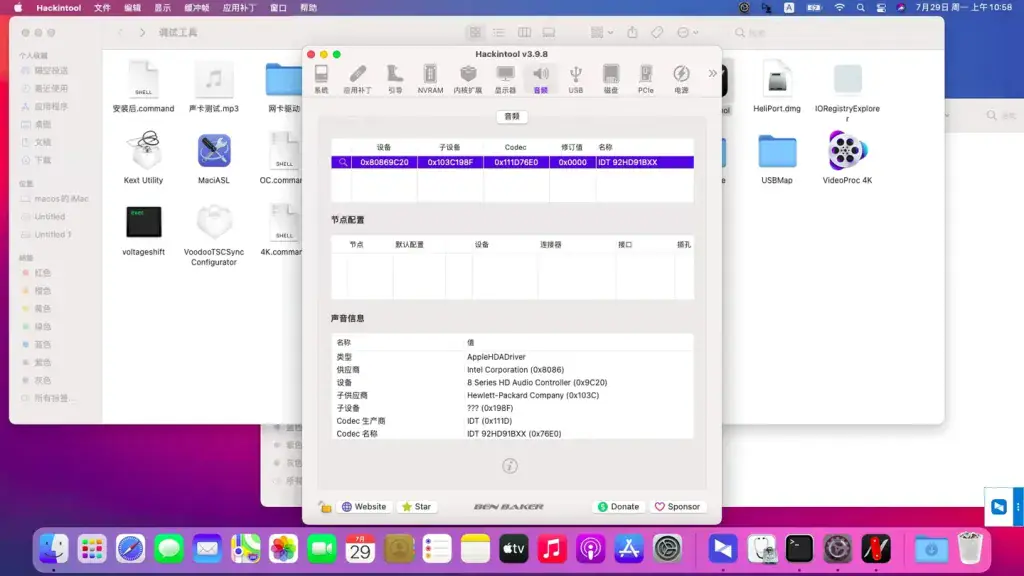Viewport: 1024px width, 576px height.
Task: Open Finder more actions dropdown
Action: (687, 33)
